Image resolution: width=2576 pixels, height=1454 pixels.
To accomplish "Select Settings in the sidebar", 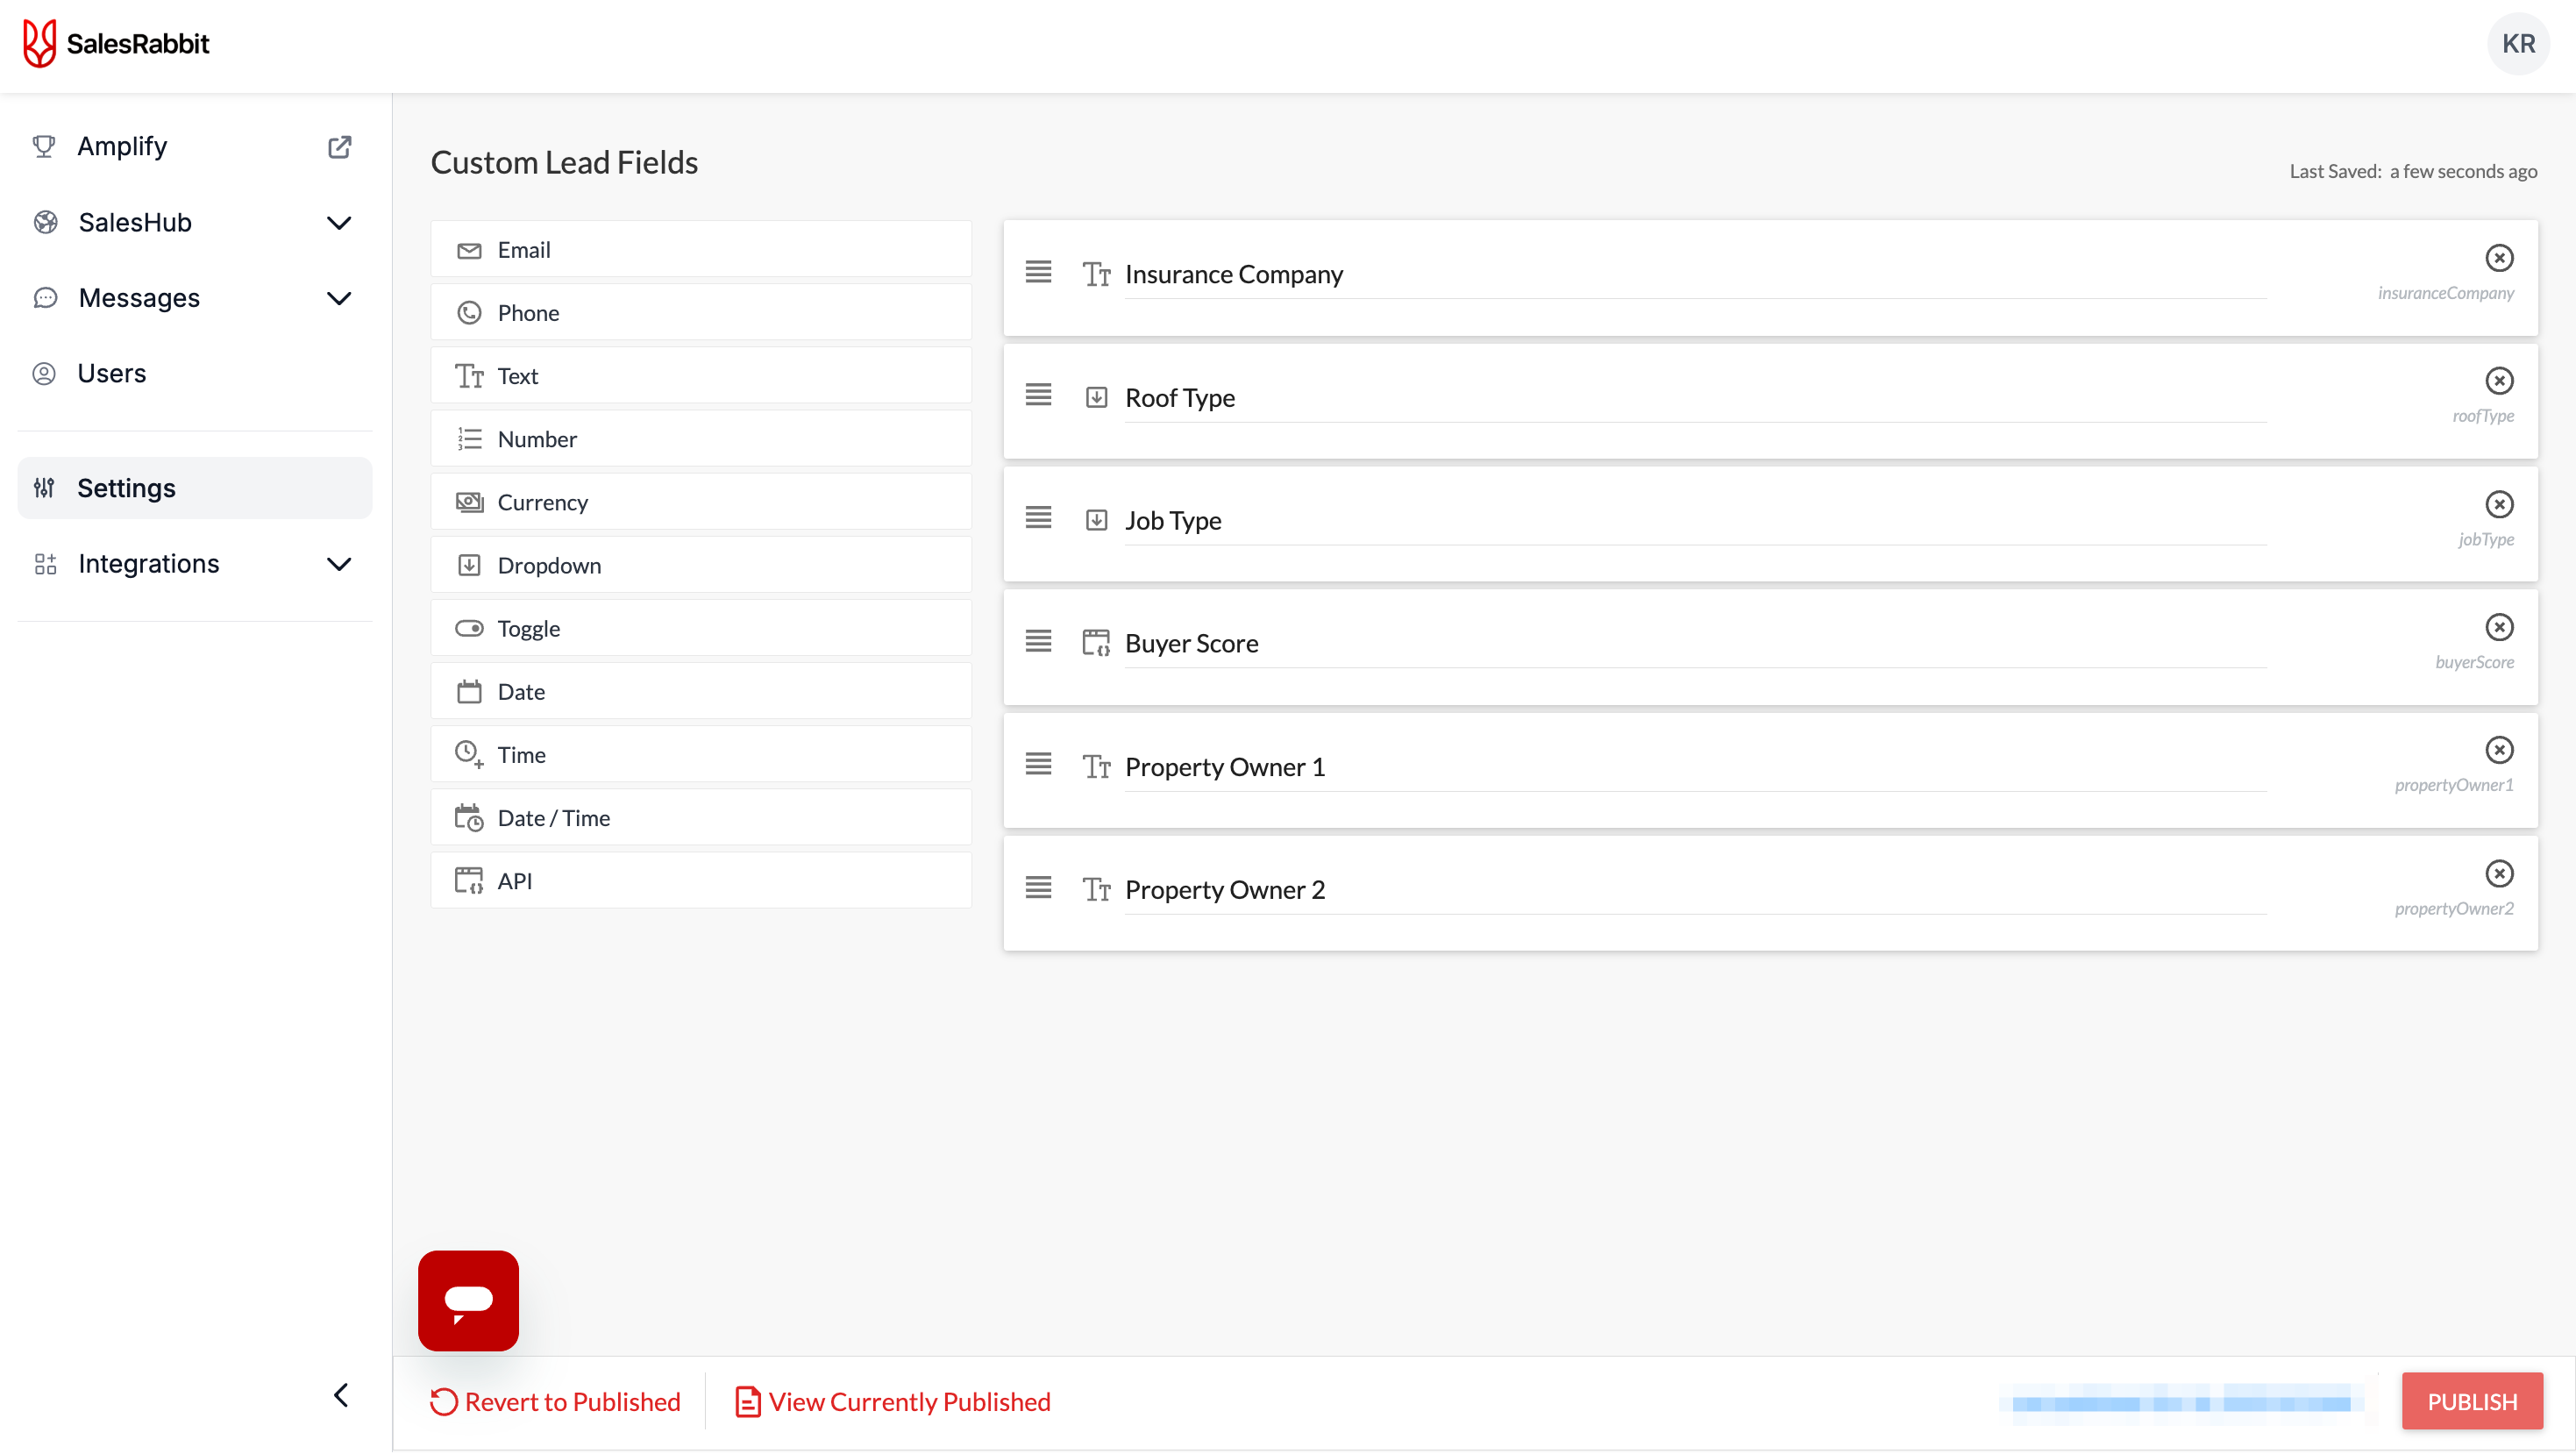I will click(127, 488).
